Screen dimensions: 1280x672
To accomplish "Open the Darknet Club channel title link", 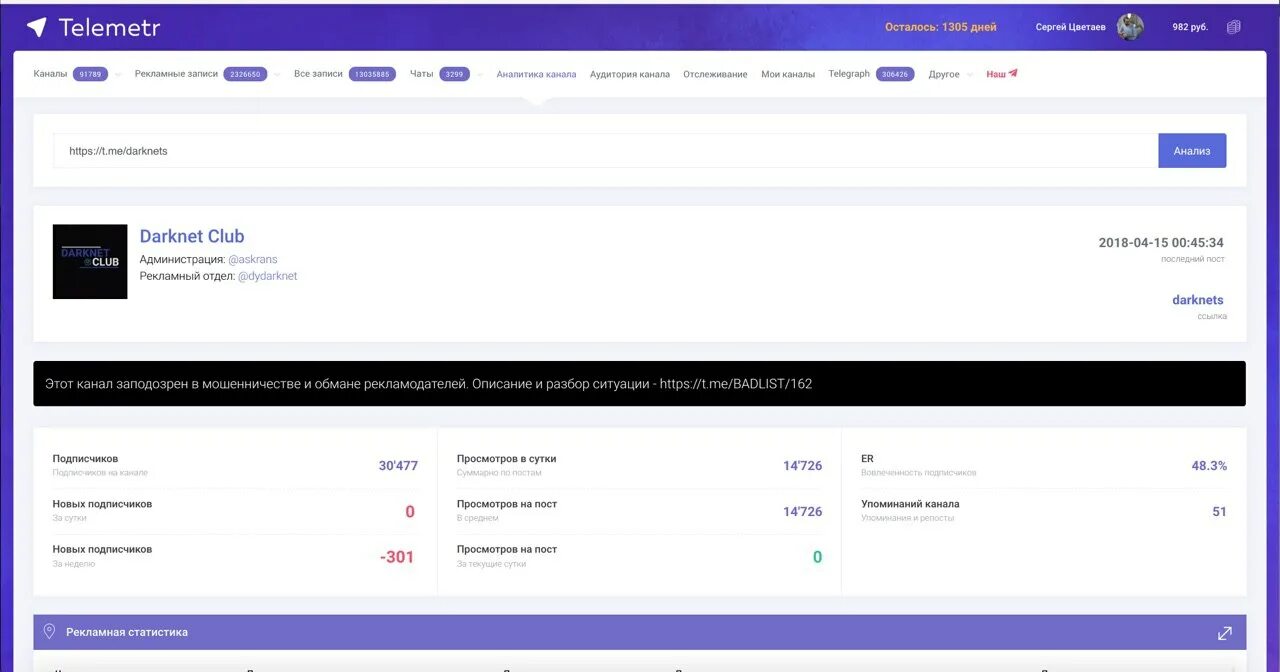I will [192, 236].
